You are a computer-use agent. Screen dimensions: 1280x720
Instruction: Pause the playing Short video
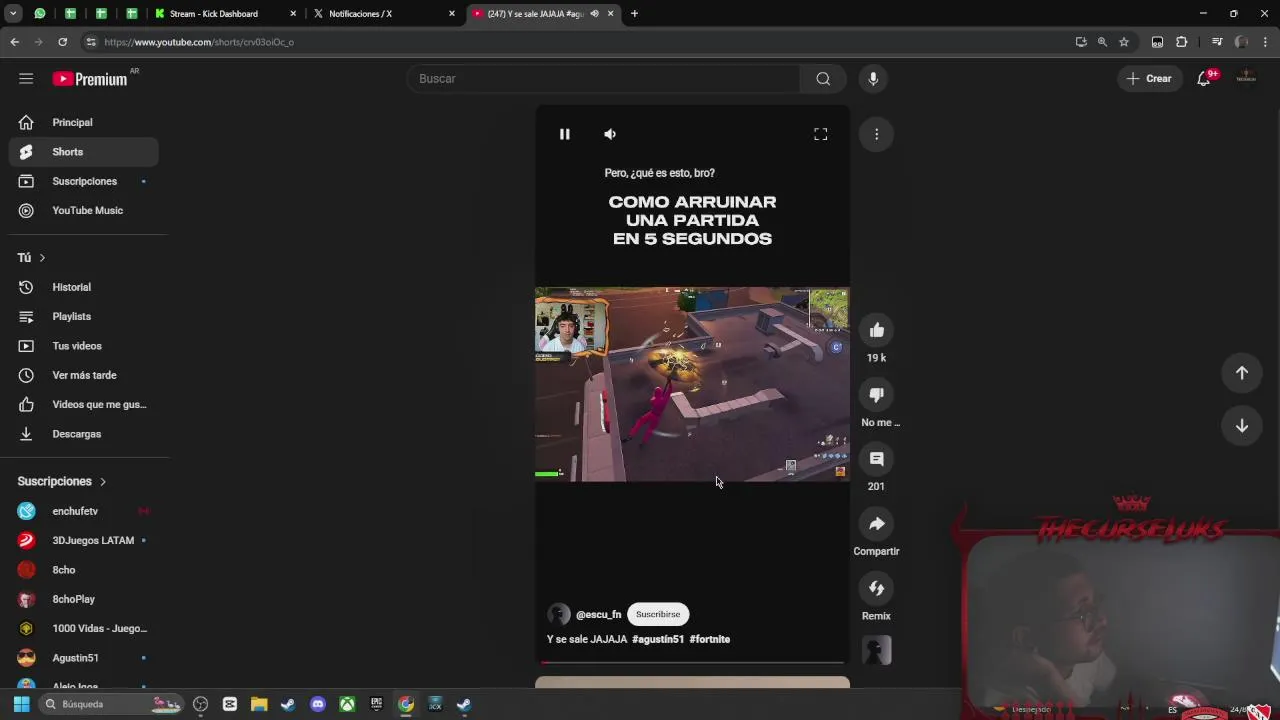[x=564, y=134]
